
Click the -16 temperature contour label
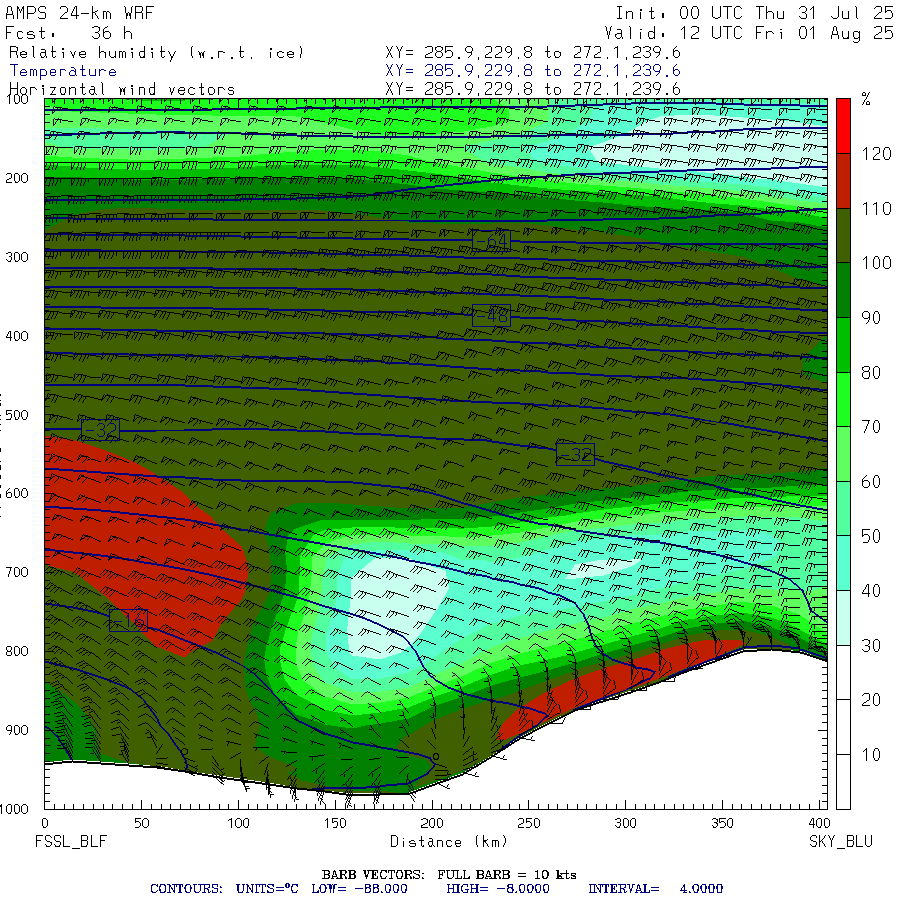coord(128,620)
